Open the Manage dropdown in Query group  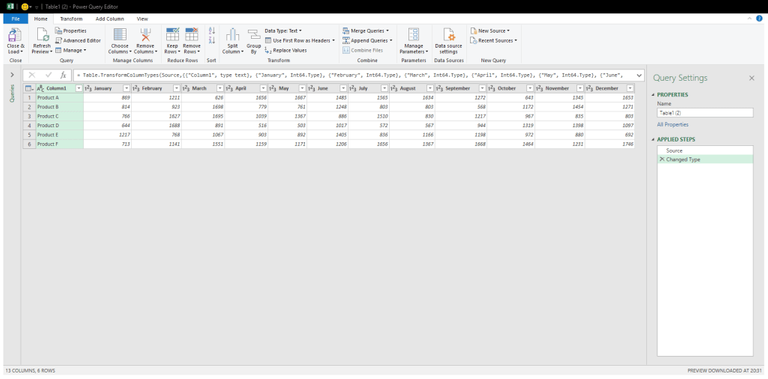coord(71,50)
